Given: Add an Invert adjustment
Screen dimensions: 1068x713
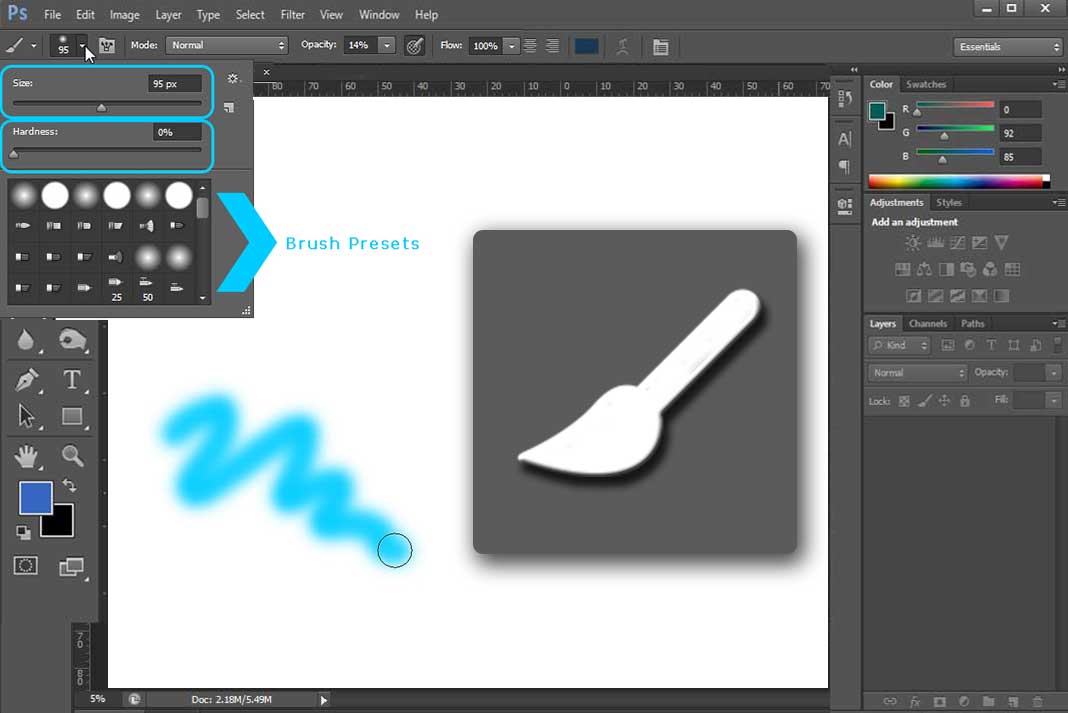Looking at the screenshot, I should pyautogui.click(x=913, y=296).
